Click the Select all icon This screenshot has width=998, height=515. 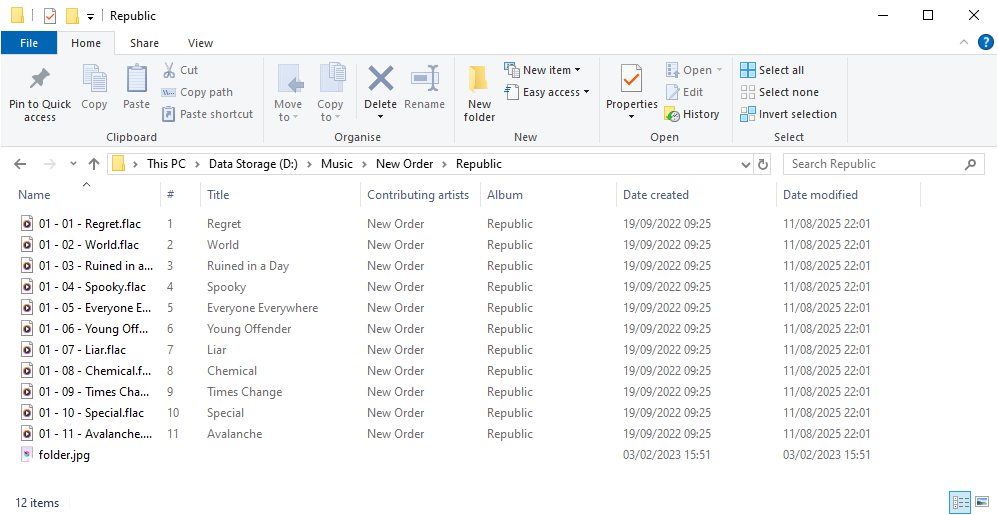coord(748,70)
